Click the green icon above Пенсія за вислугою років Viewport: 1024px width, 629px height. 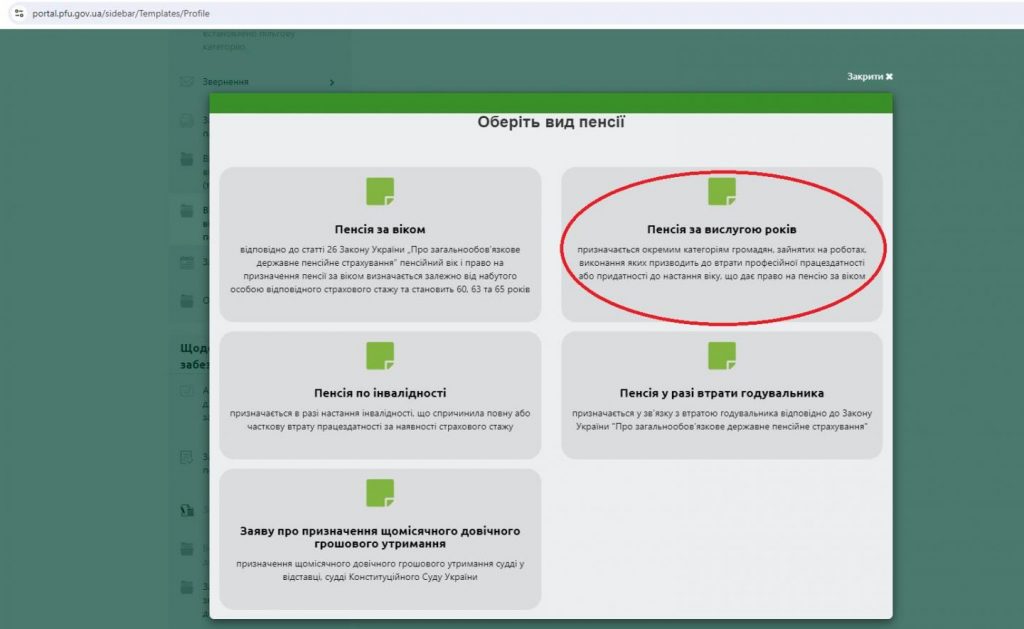click(x=721, y=191)
